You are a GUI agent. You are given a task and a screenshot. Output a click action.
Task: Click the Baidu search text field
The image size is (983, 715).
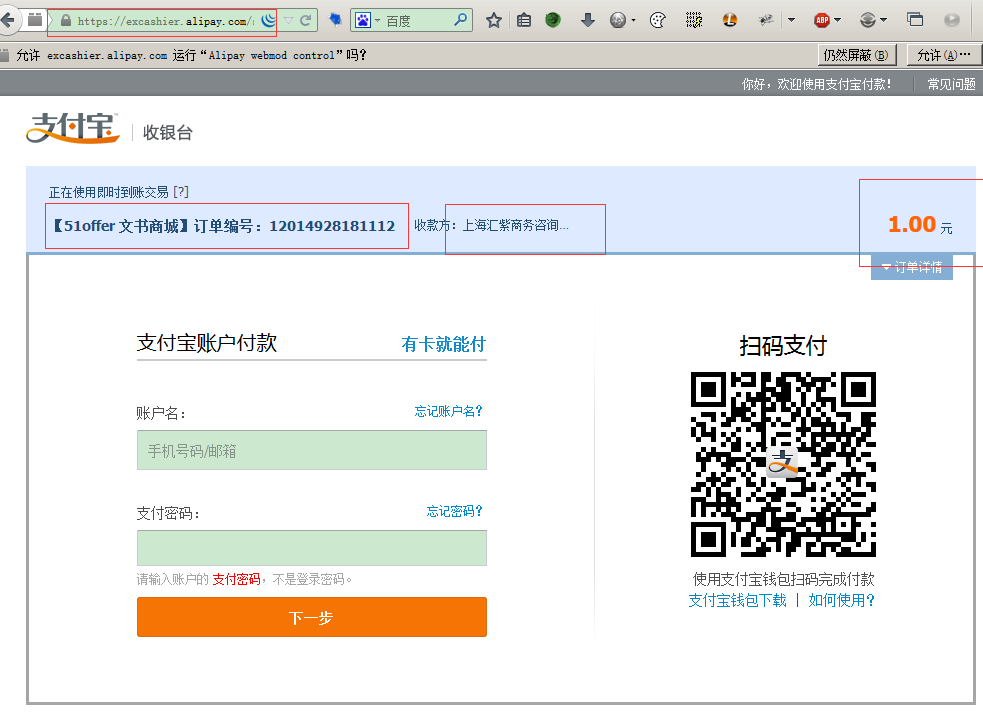[417, 21]
